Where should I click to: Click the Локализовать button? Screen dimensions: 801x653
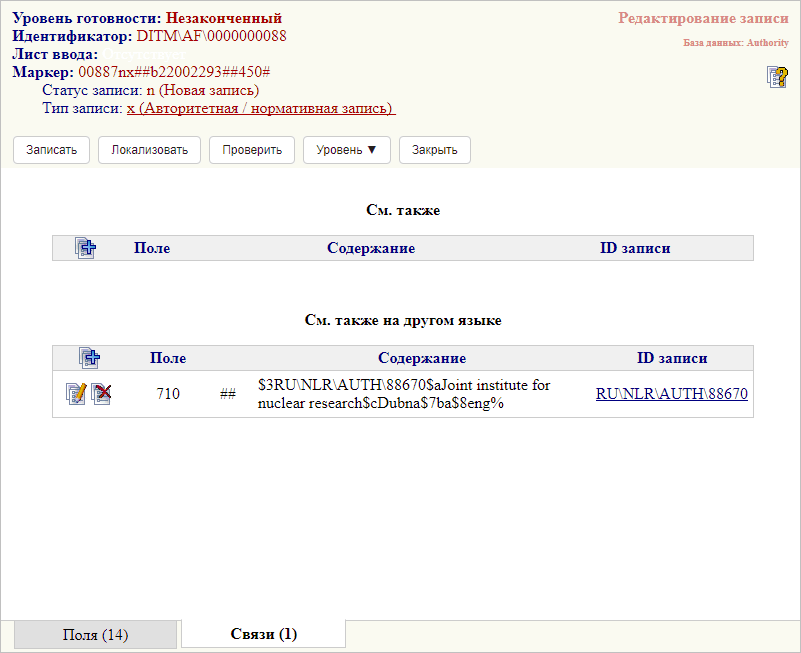tap(149, 150)
